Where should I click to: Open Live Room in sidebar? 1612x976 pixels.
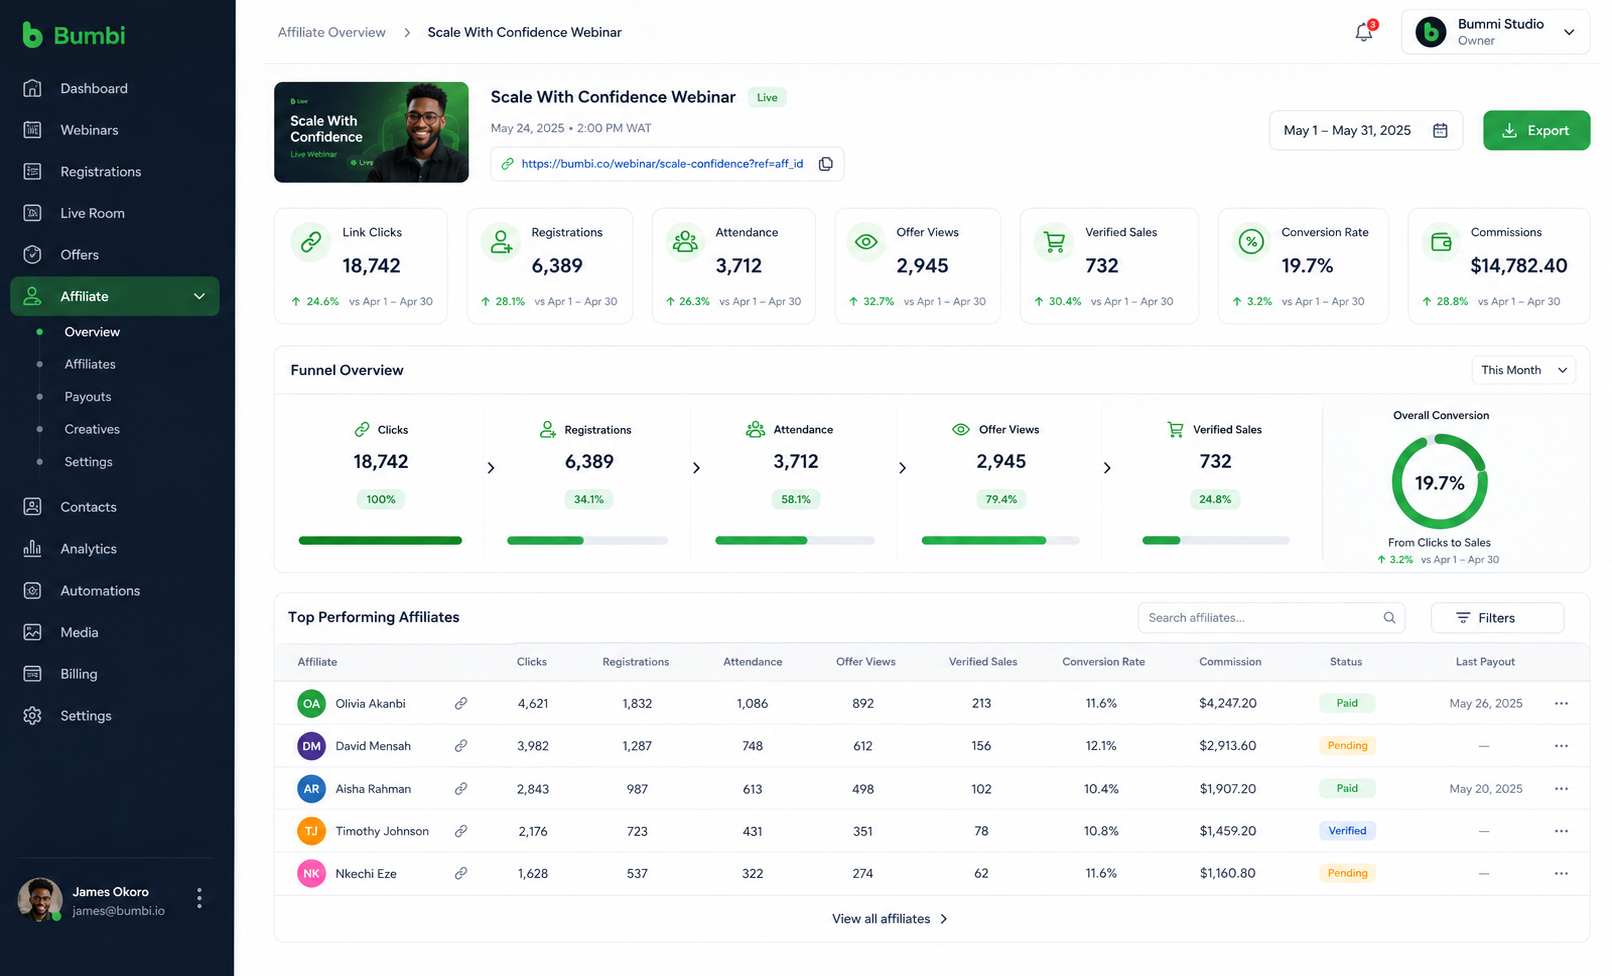click(x=92, y=213)
